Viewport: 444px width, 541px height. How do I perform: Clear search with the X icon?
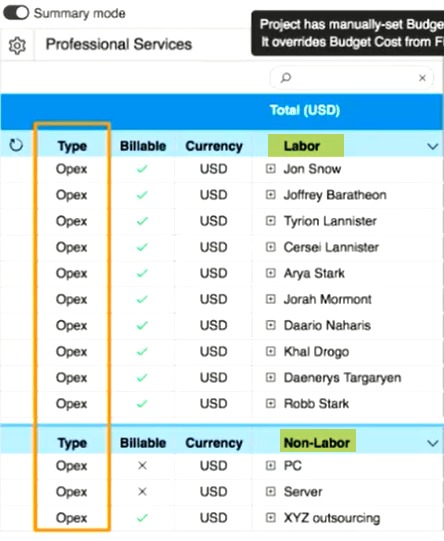click(x=422, y=78)
